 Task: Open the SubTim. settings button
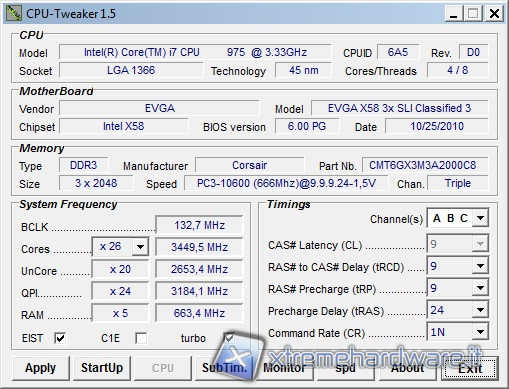click(224, 368)
